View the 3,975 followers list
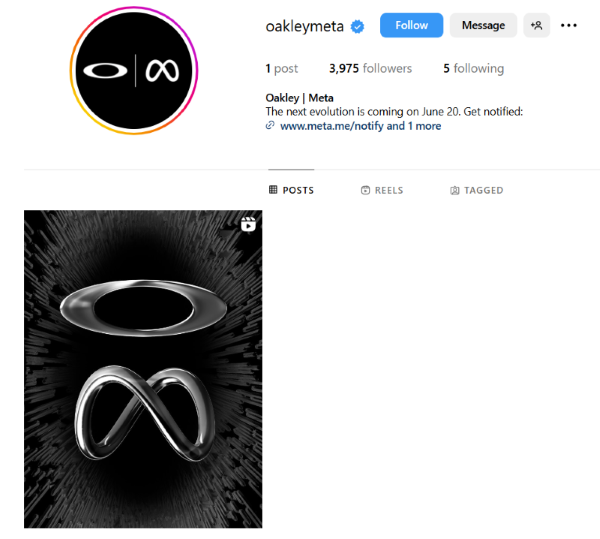Screen dimensions: 600x539 (370, 68)
